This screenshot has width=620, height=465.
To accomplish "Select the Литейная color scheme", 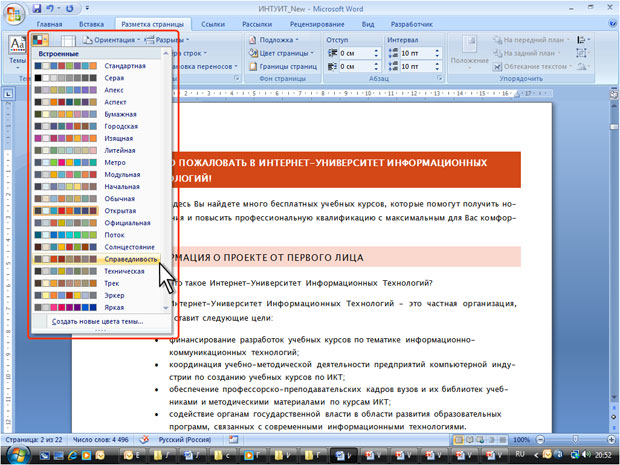I will 97,150.
